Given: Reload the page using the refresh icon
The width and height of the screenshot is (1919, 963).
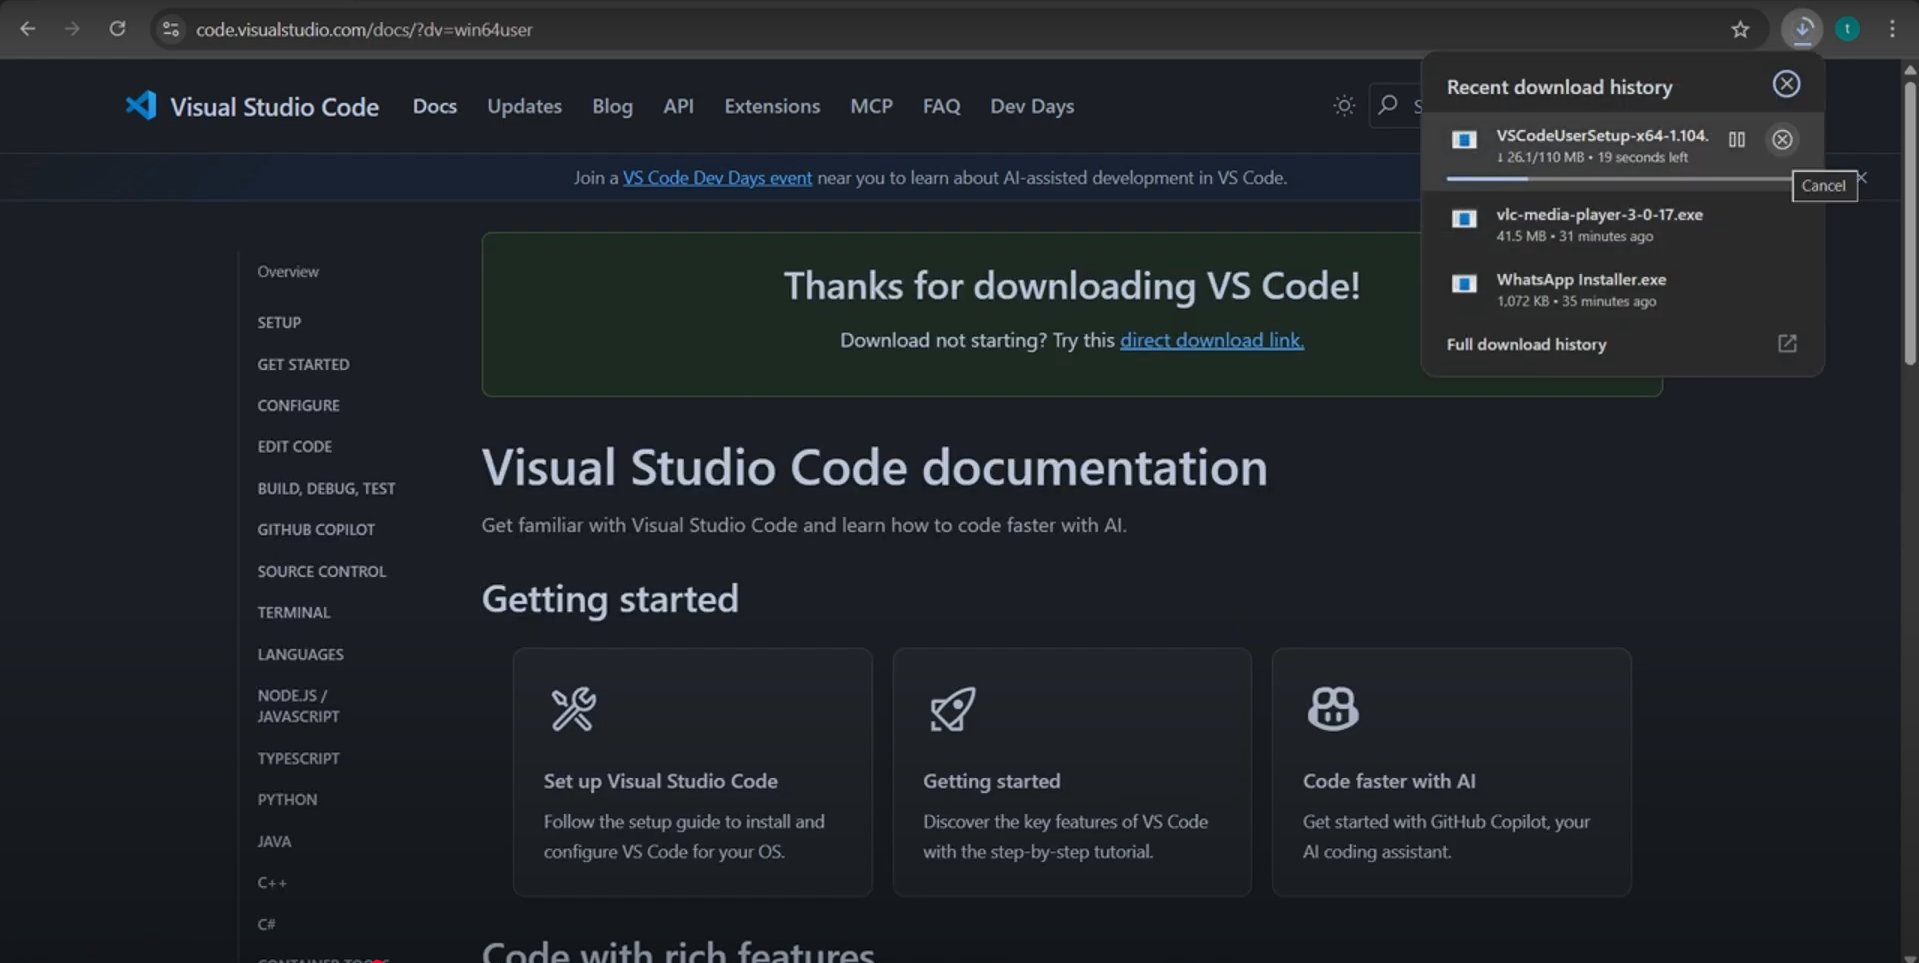Looking at the screenshot, I should (117, 29).
